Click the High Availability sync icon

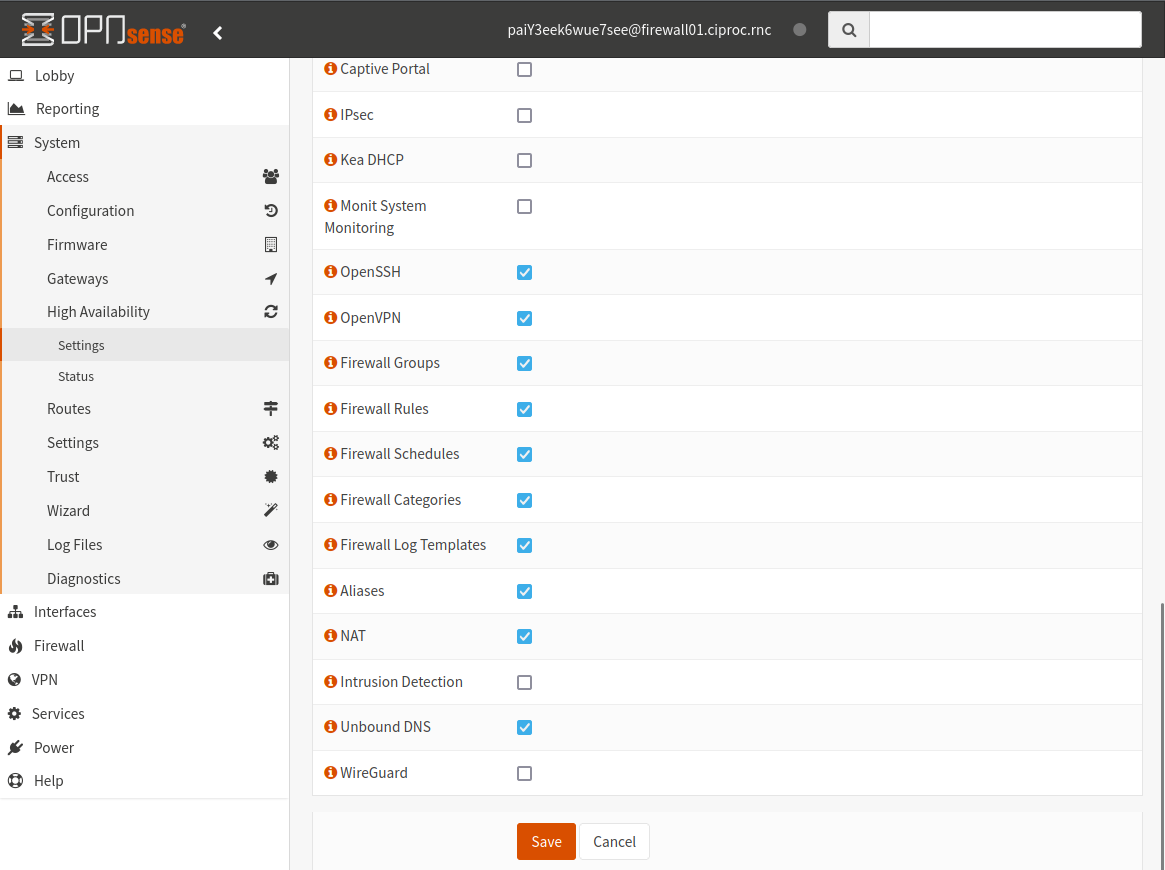coord(270,311)
